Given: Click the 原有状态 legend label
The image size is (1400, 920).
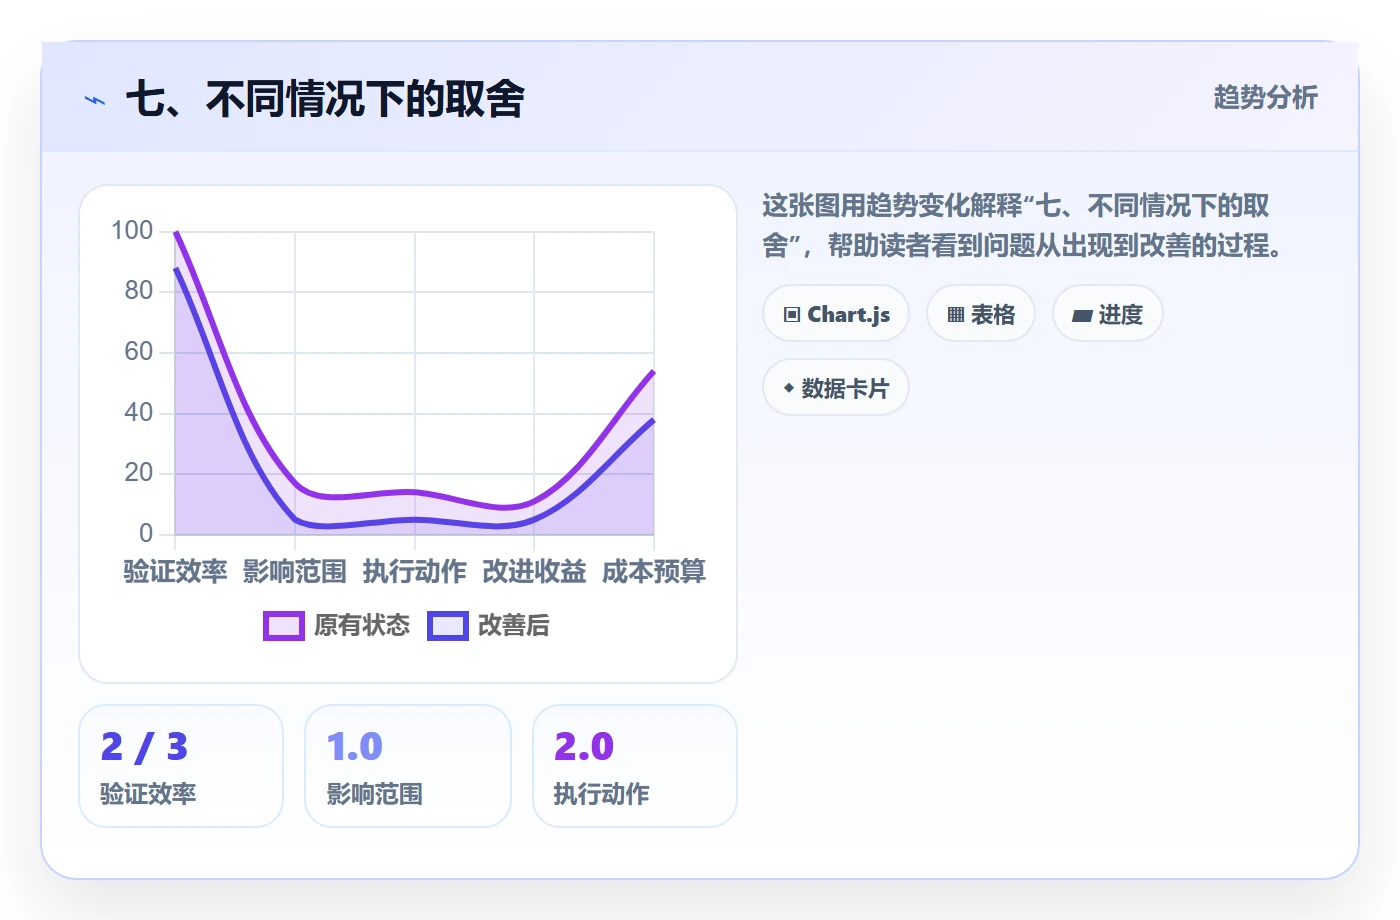Looking at the screenshot, I should tap(362, 626).
